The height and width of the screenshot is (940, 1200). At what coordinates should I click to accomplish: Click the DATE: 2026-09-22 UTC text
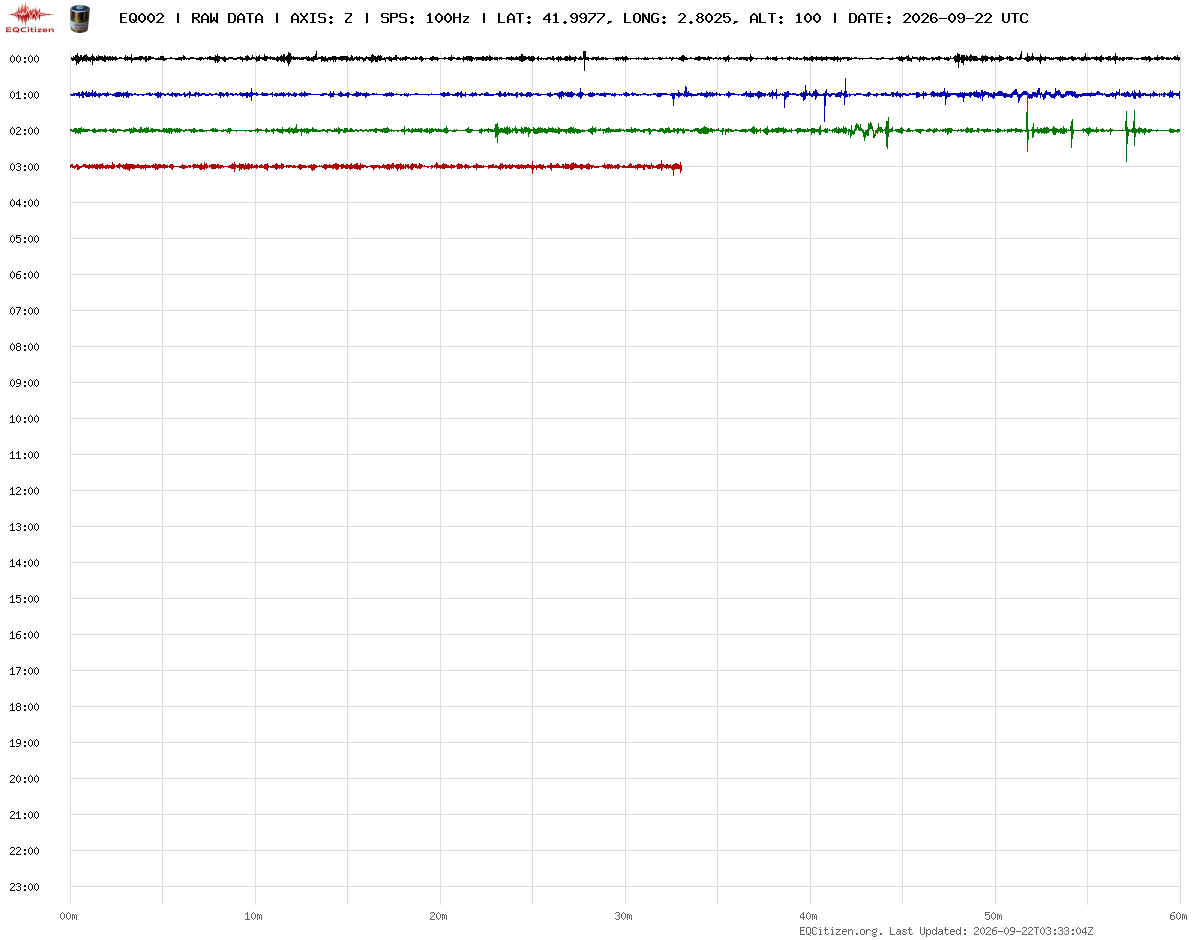pyautogui.click(x=938, y=18)
